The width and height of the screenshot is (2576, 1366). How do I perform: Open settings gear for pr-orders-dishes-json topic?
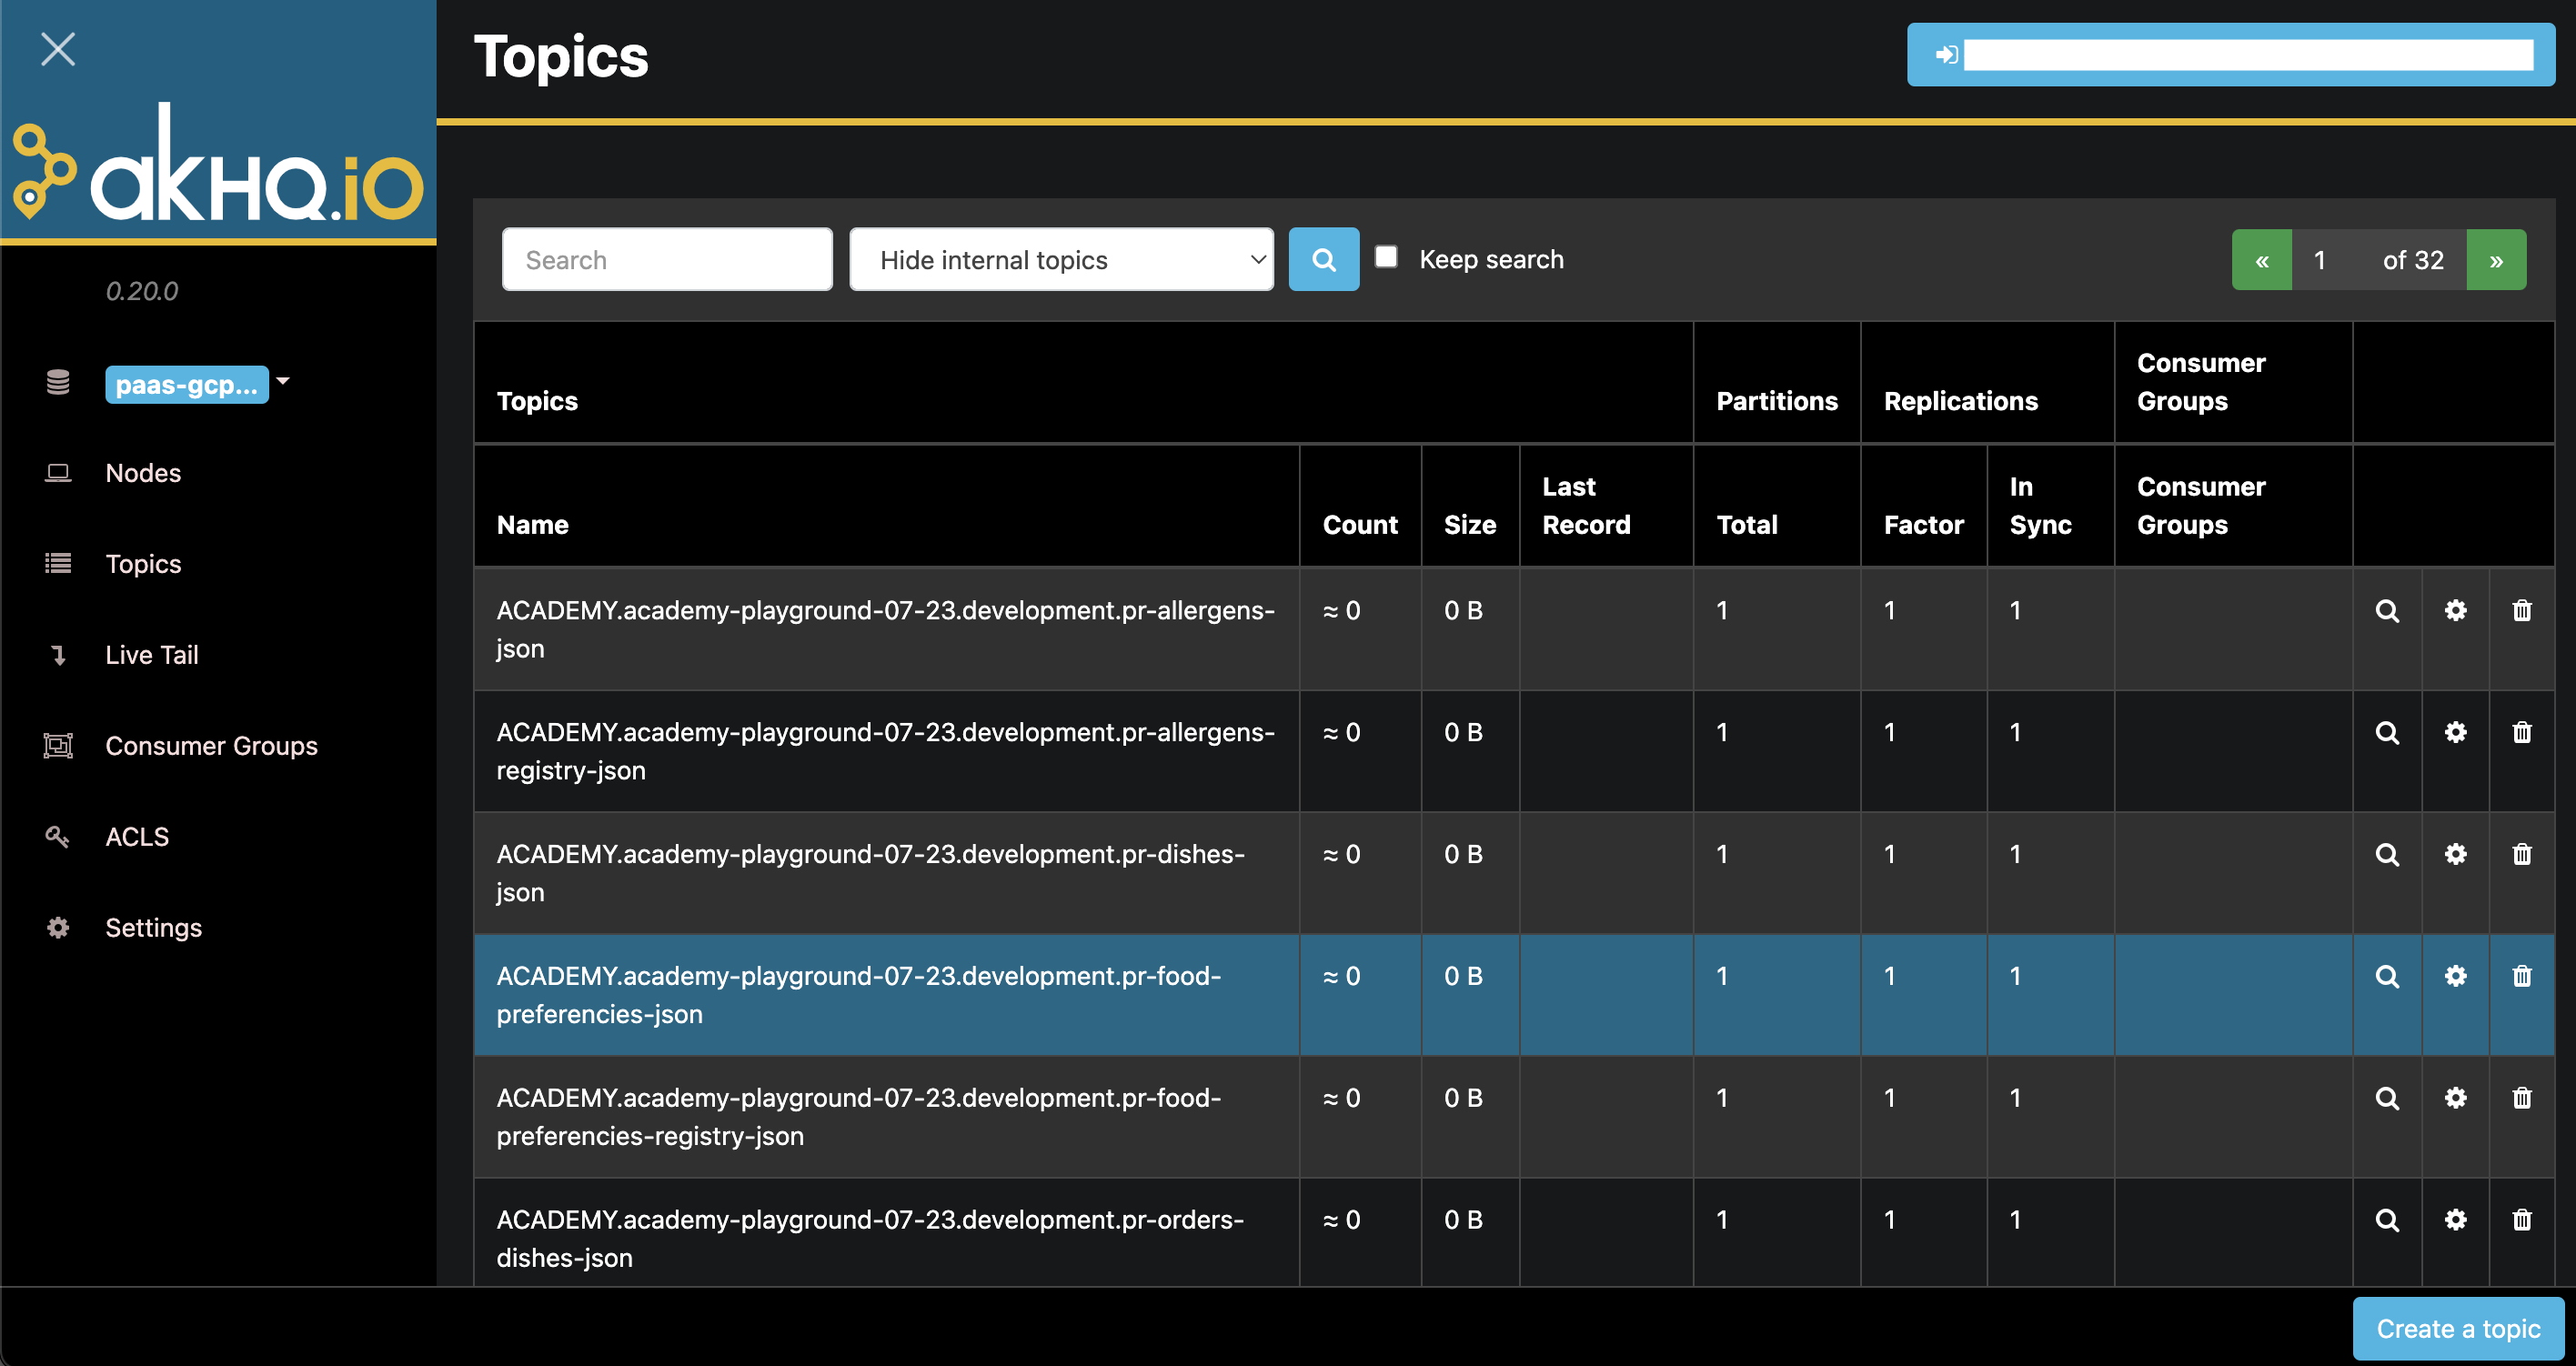[x=2455, y=1220]
